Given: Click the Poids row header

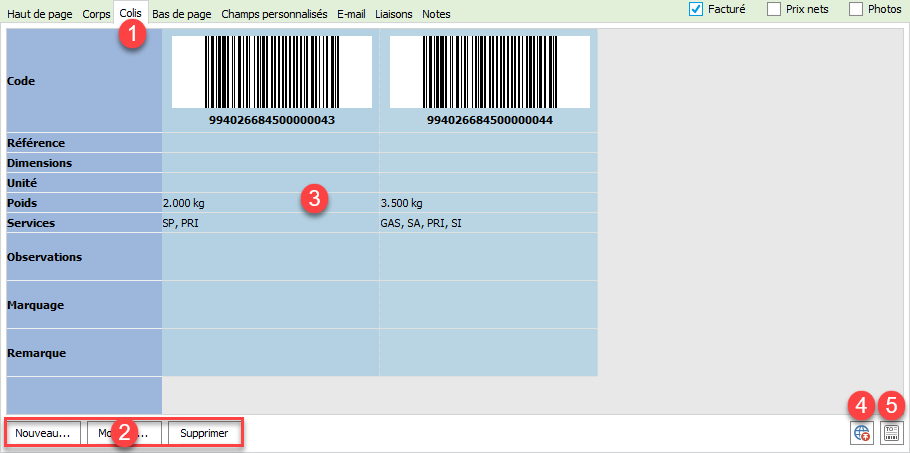Looking at the screenshot, I should pos(84,203).
